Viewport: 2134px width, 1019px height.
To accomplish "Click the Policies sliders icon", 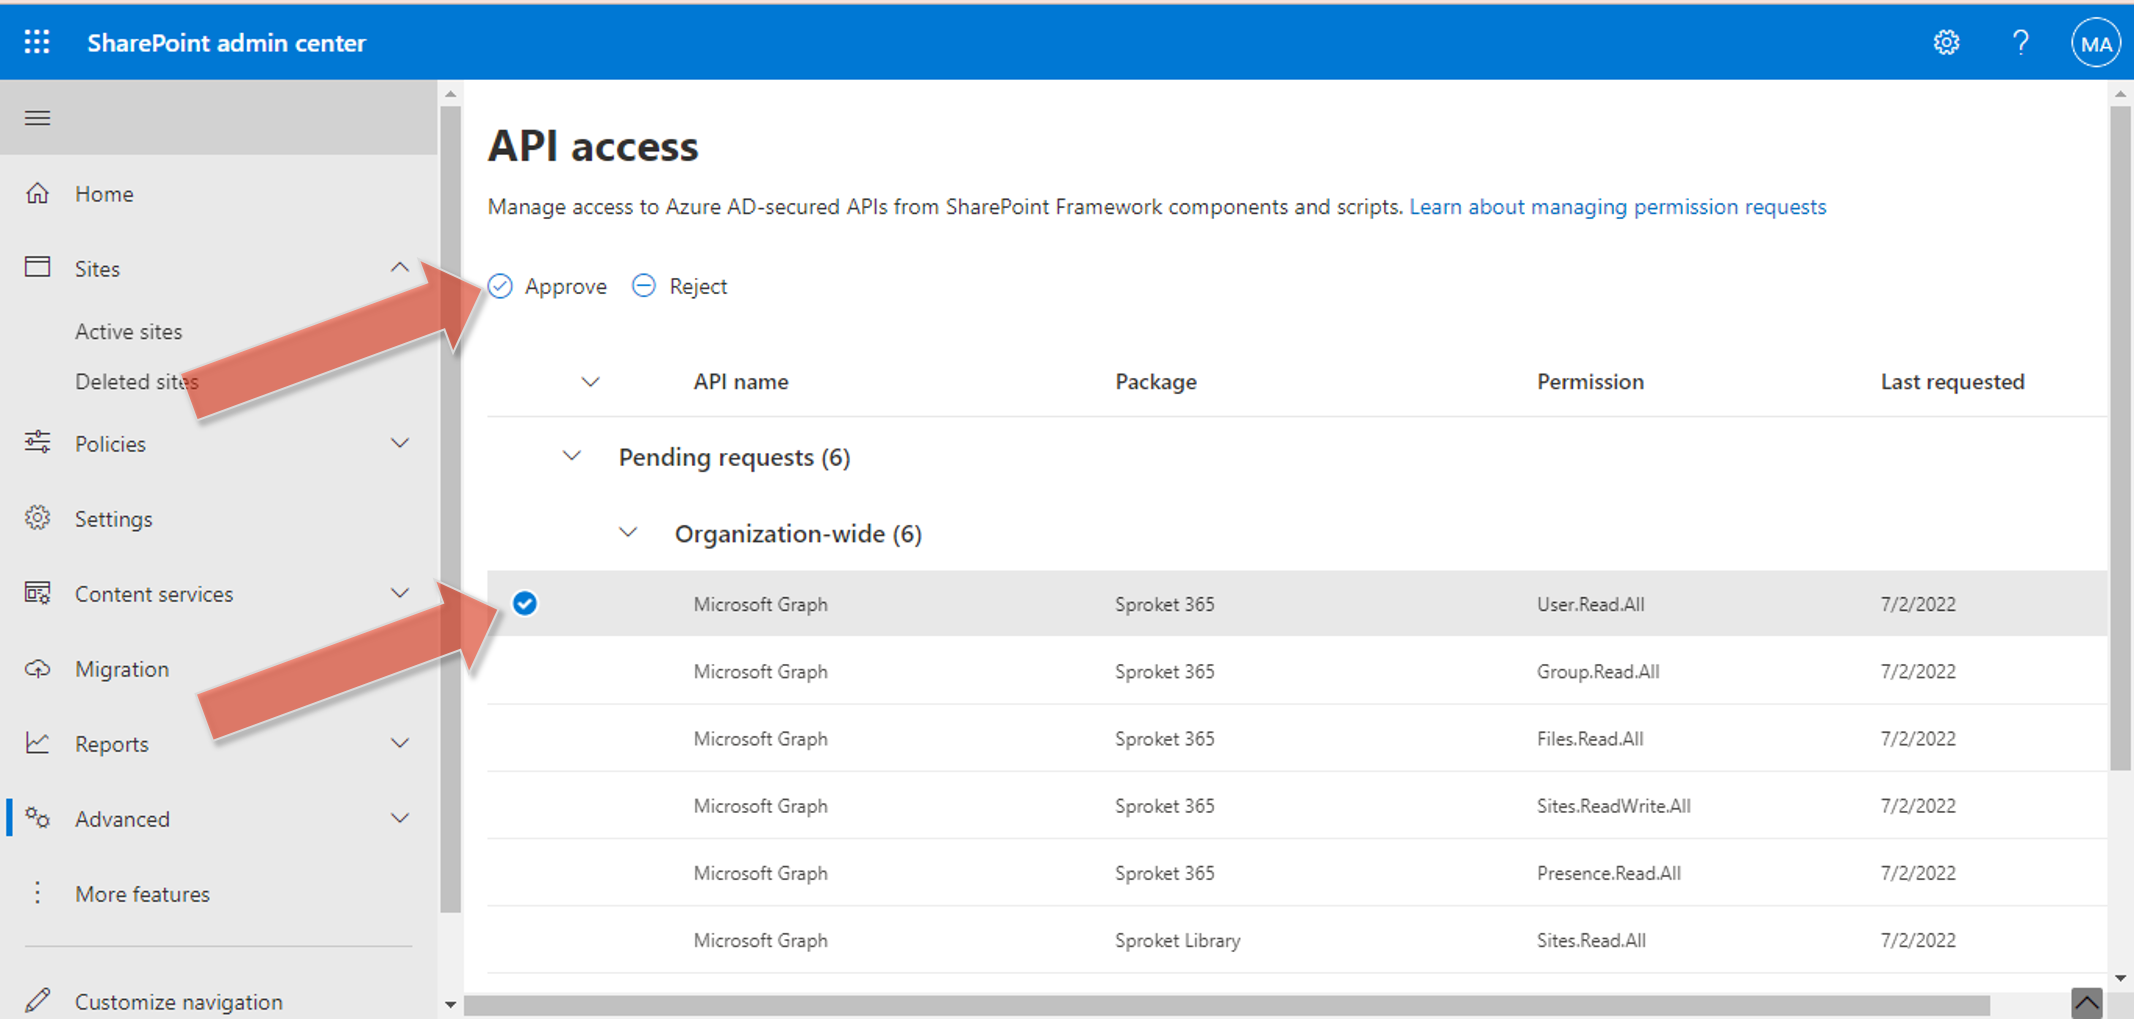I will [38, 442].
